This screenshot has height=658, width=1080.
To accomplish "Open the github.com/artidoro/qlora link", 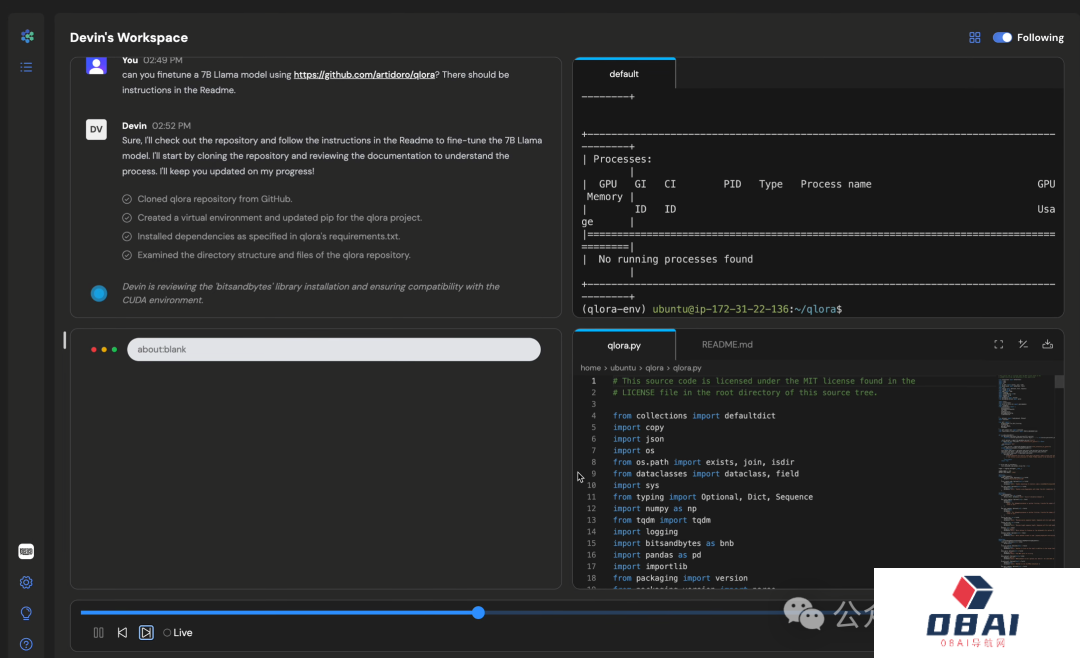I will pyautogui.click(x=364, y=75).
